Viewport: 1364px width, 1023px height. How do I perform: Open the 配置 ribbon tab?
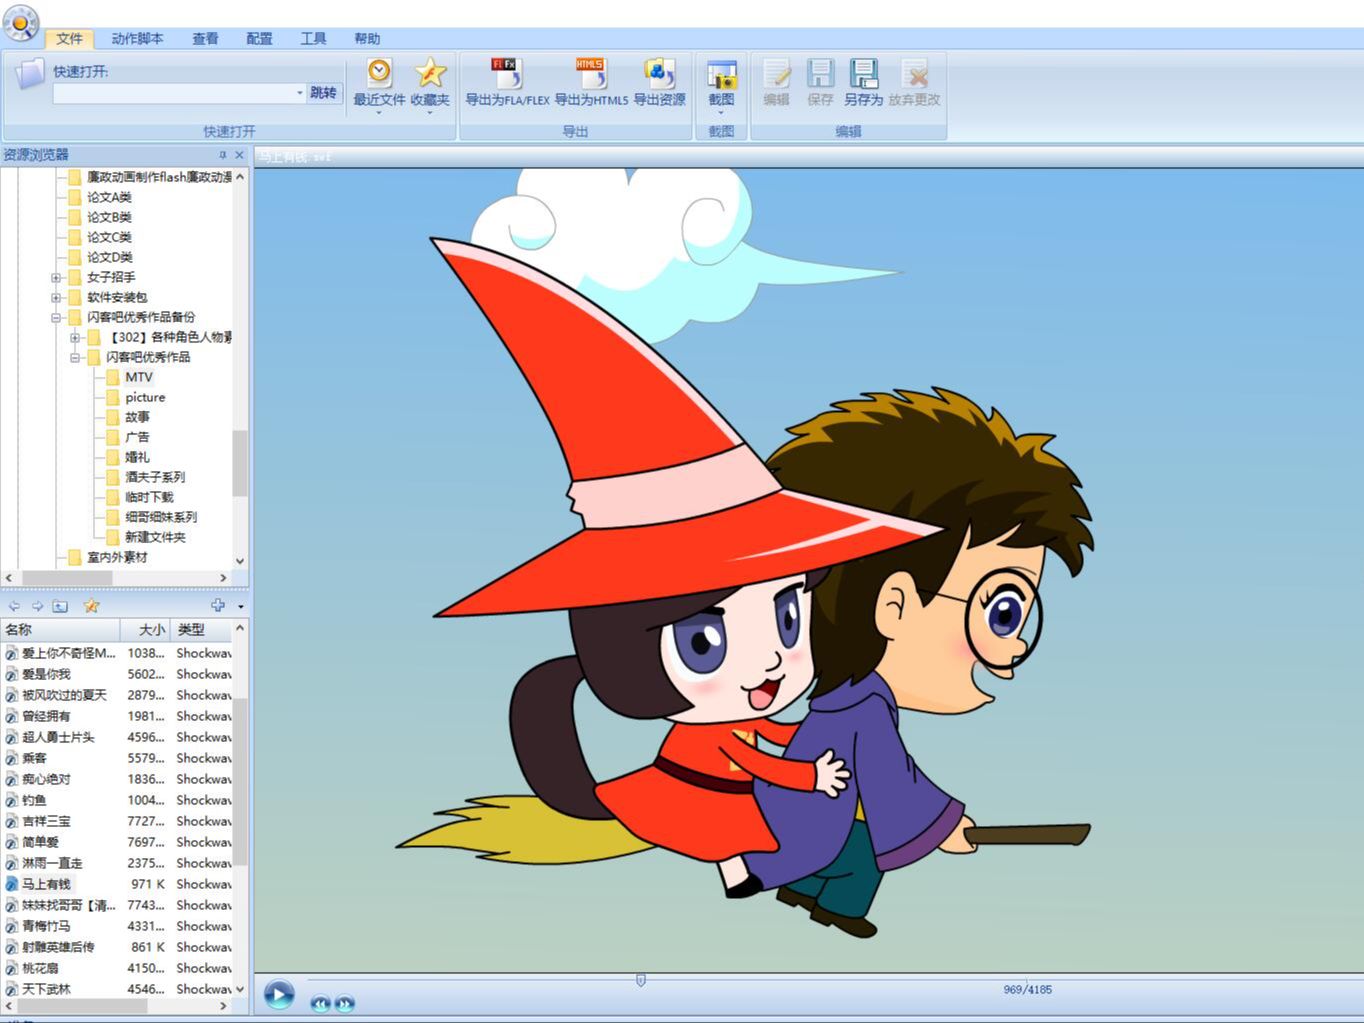(259, 39)
